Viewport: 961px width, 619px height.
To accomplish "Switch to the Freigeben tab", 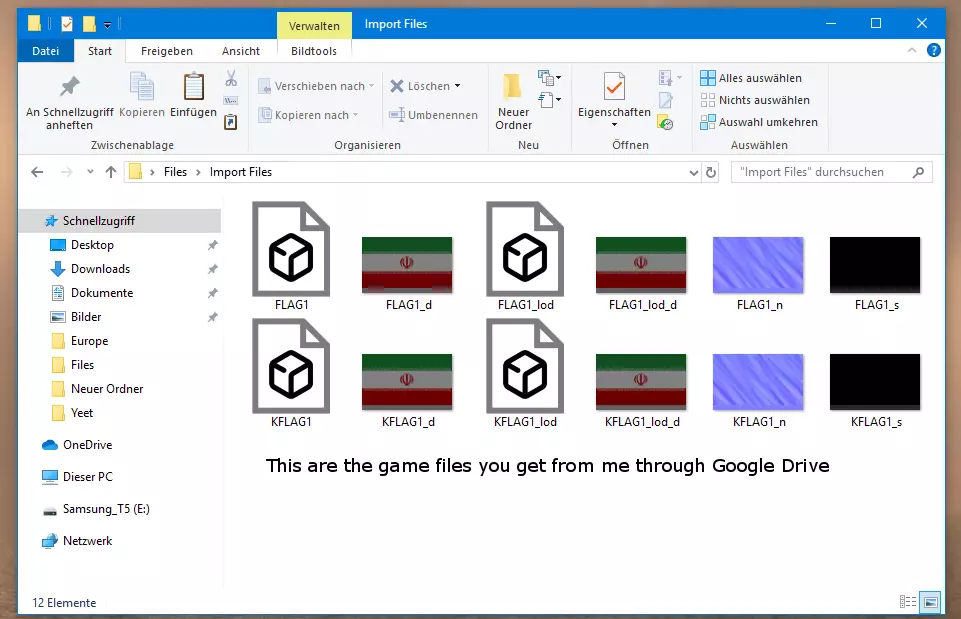I will pos(167,51).
